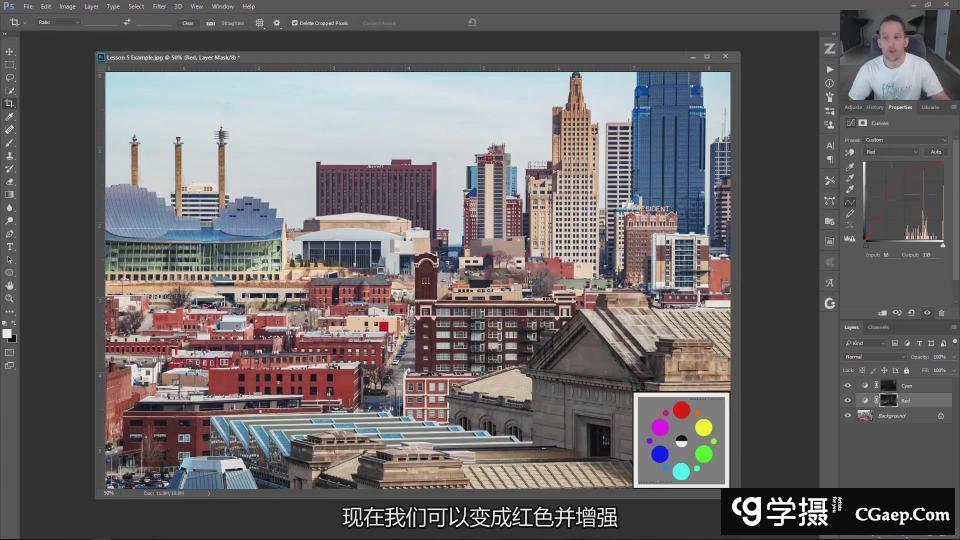
Task: Hide the Cyan layer
Action: point(848,385)
